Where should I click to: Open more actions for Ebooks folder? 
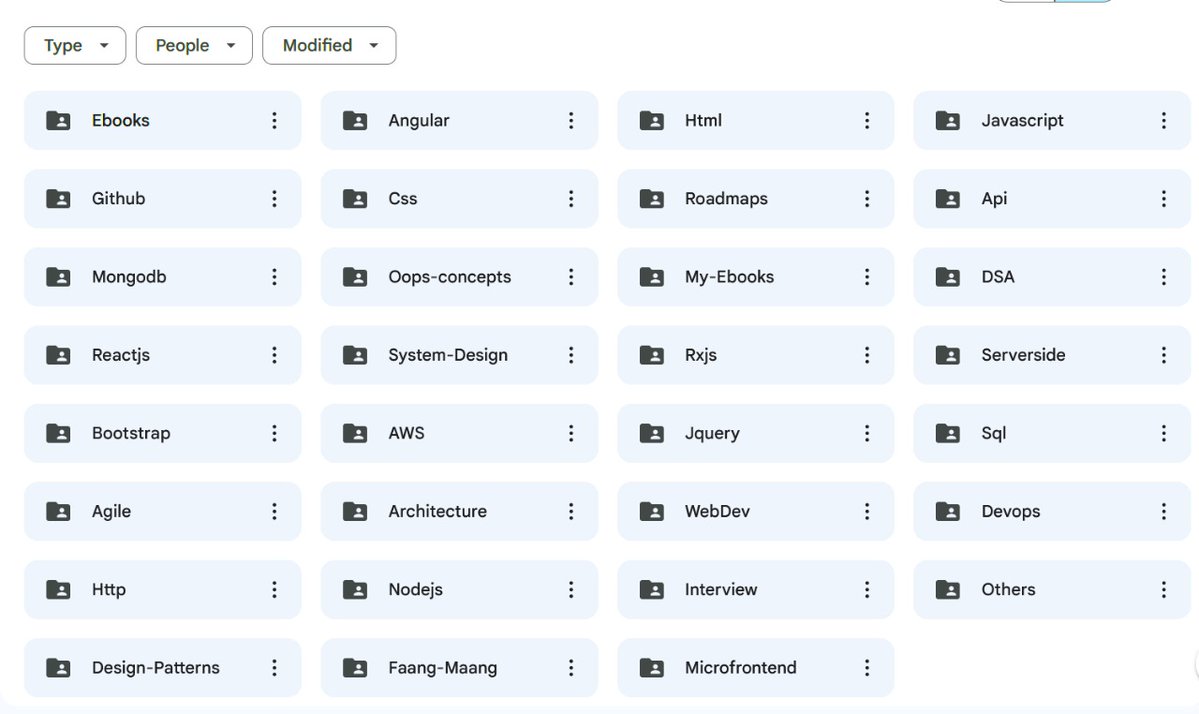(275, 120)
